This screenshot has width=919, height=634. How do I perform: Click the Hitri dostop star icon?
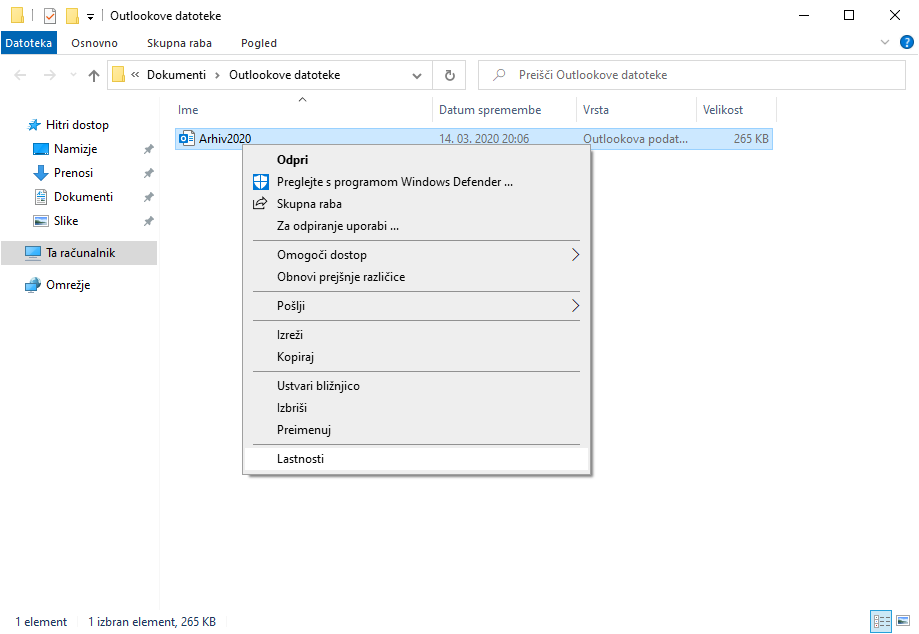[x=34, y=125]
